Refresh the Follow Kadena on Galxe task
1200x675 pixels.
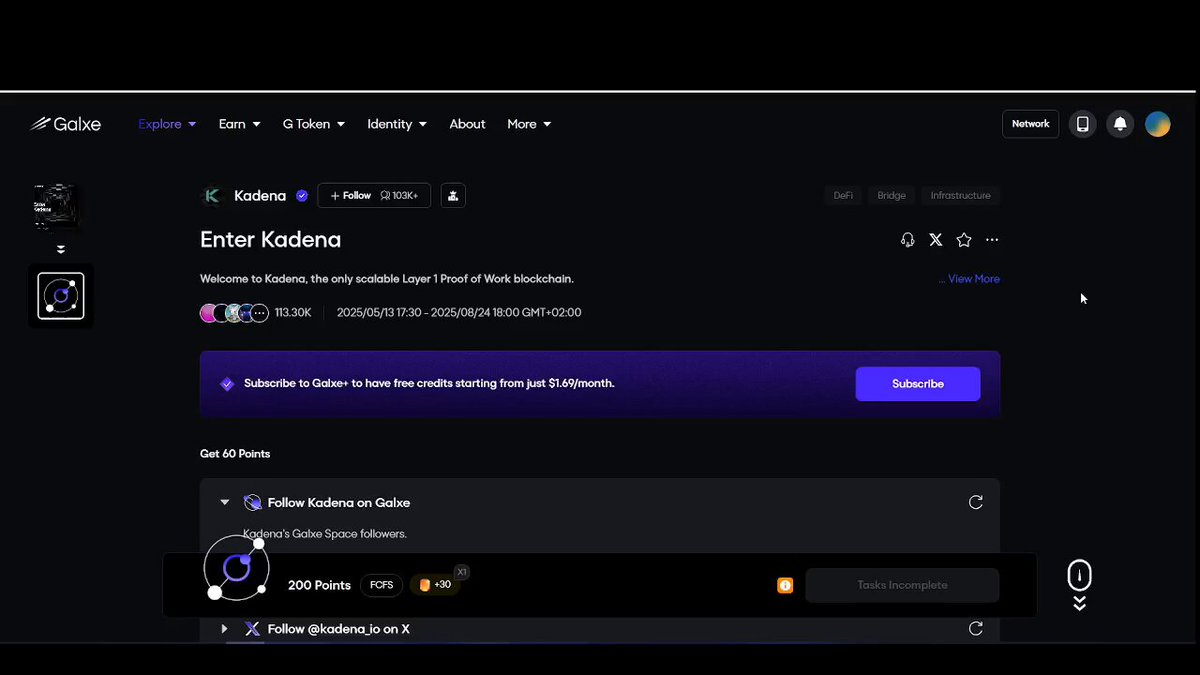tap(976, 503)
